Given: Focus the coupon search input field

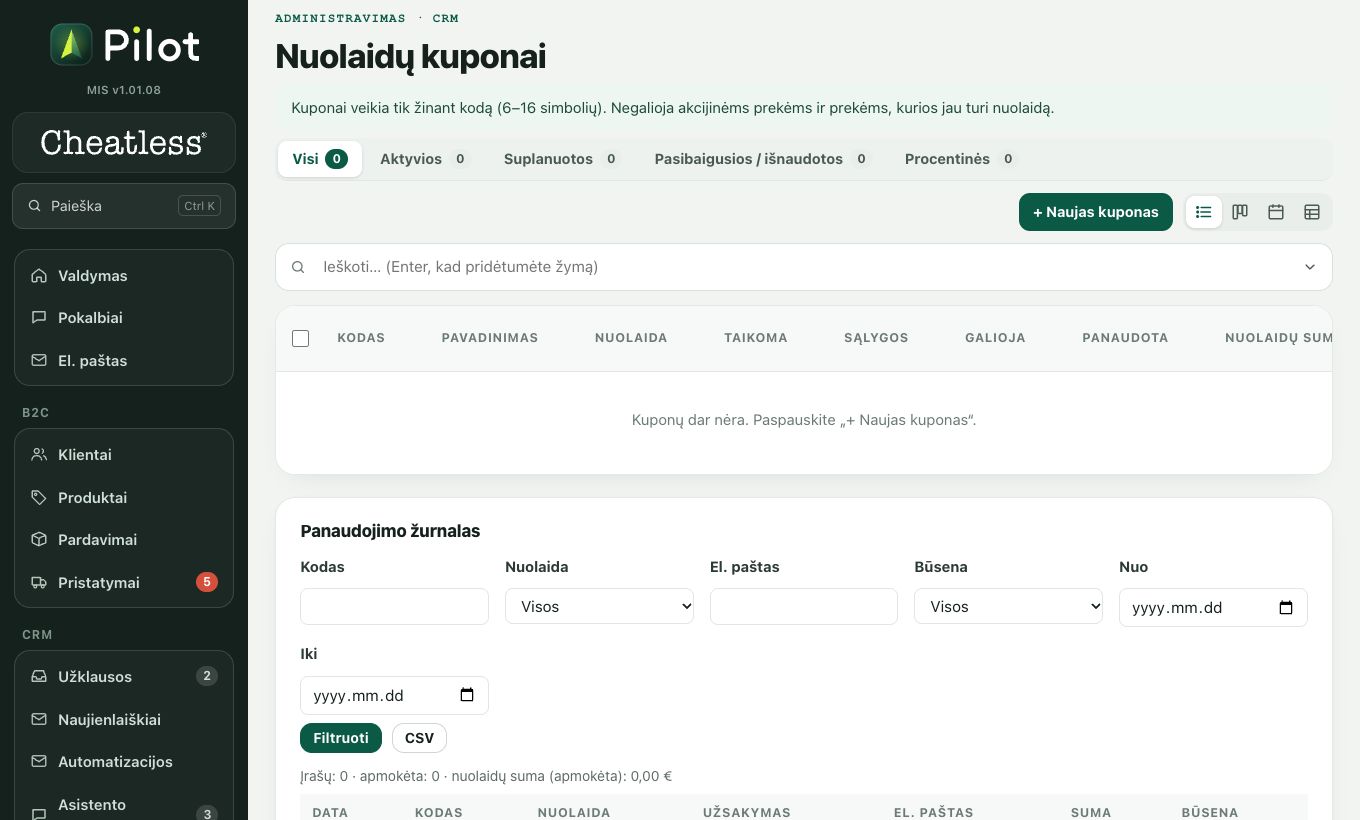Looking at the screenshot, I should (804, 267).
